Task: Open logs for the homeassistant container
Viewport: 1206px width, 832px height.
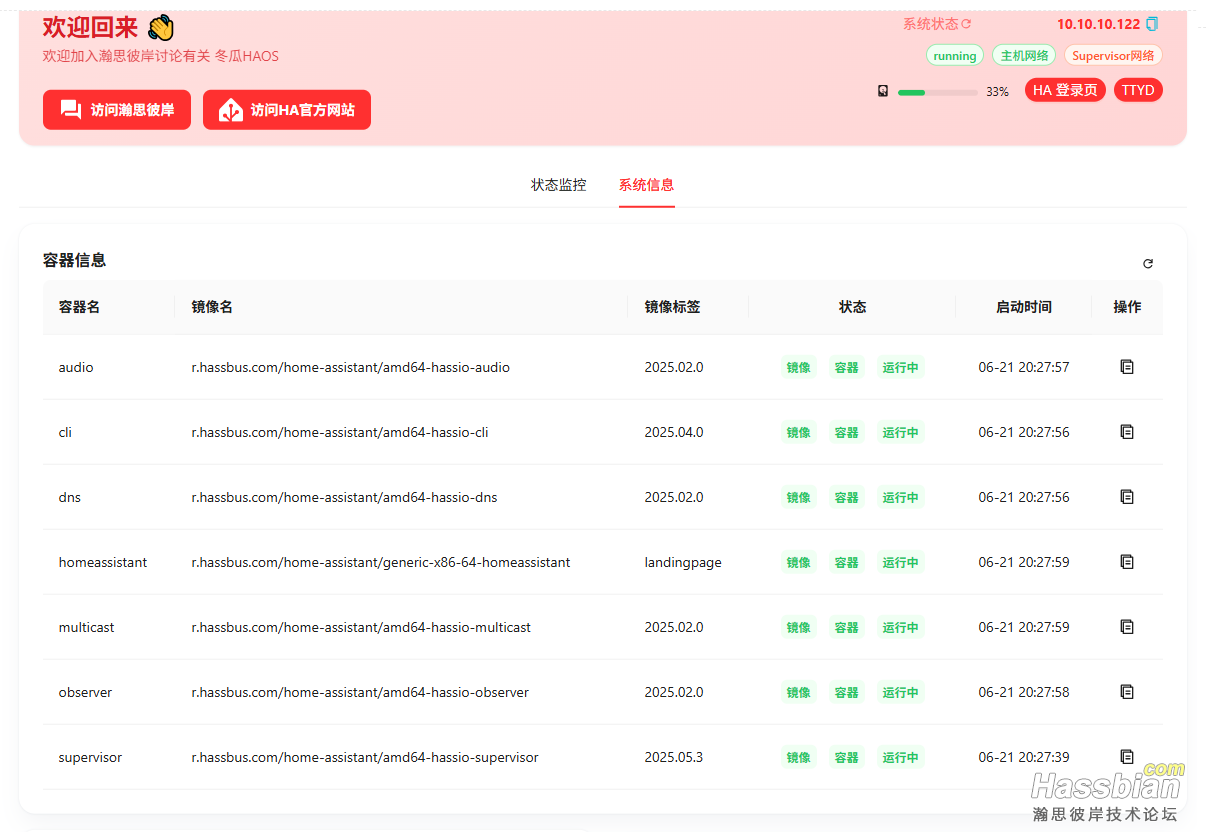Action: coord(1127,562)
